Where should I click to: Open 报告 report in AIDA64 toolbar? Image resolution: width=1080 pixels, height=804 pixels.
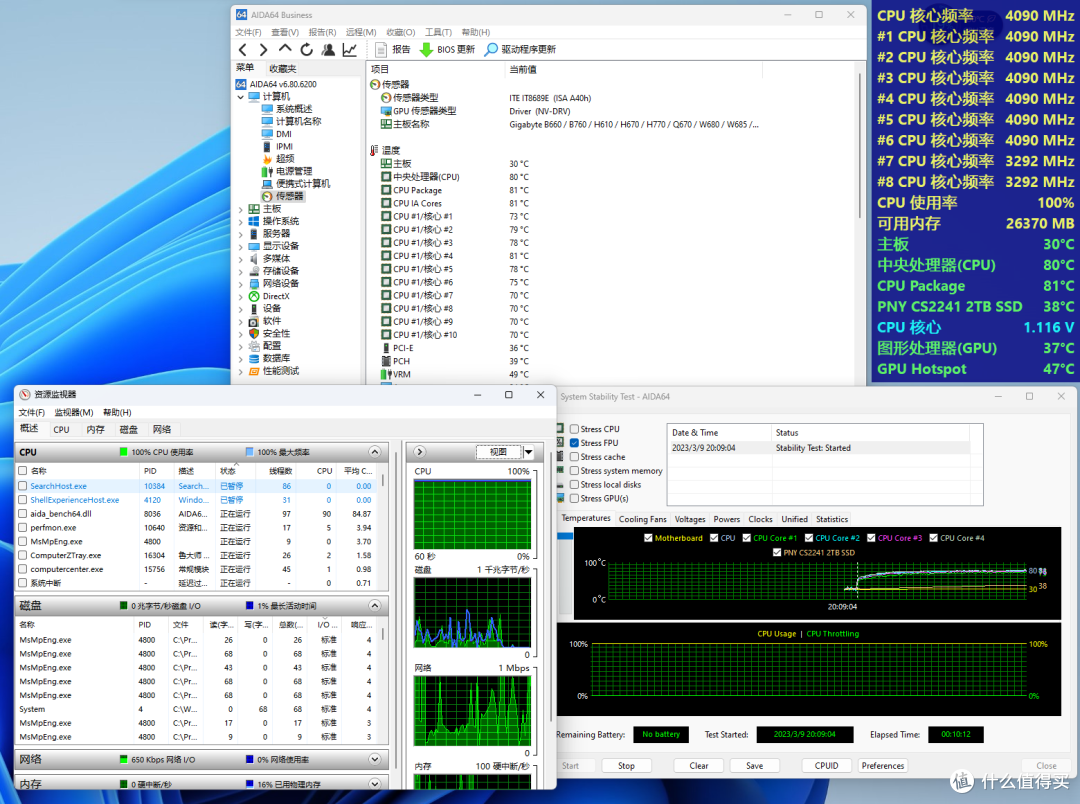(393, 50)
